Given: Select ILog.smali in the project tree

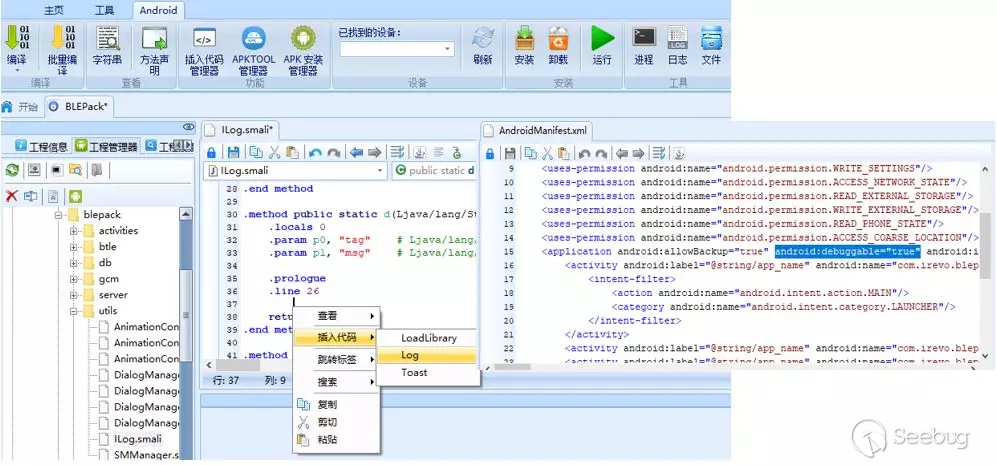Looking at the screenshot, I should 137,439.
